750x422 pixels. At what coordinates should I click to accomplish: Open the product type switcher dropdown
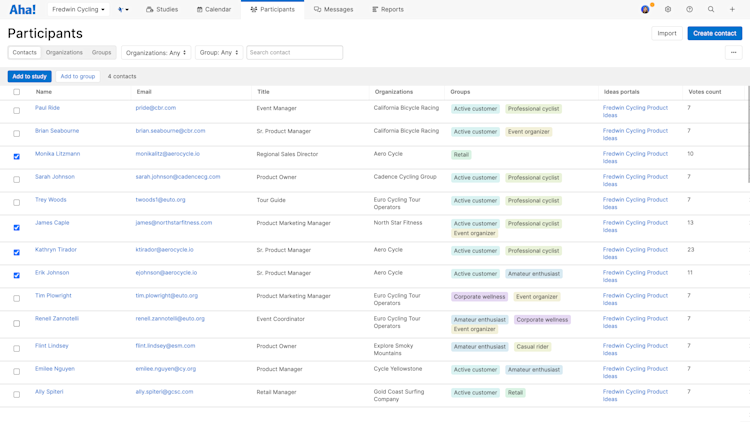pos(123,9)
